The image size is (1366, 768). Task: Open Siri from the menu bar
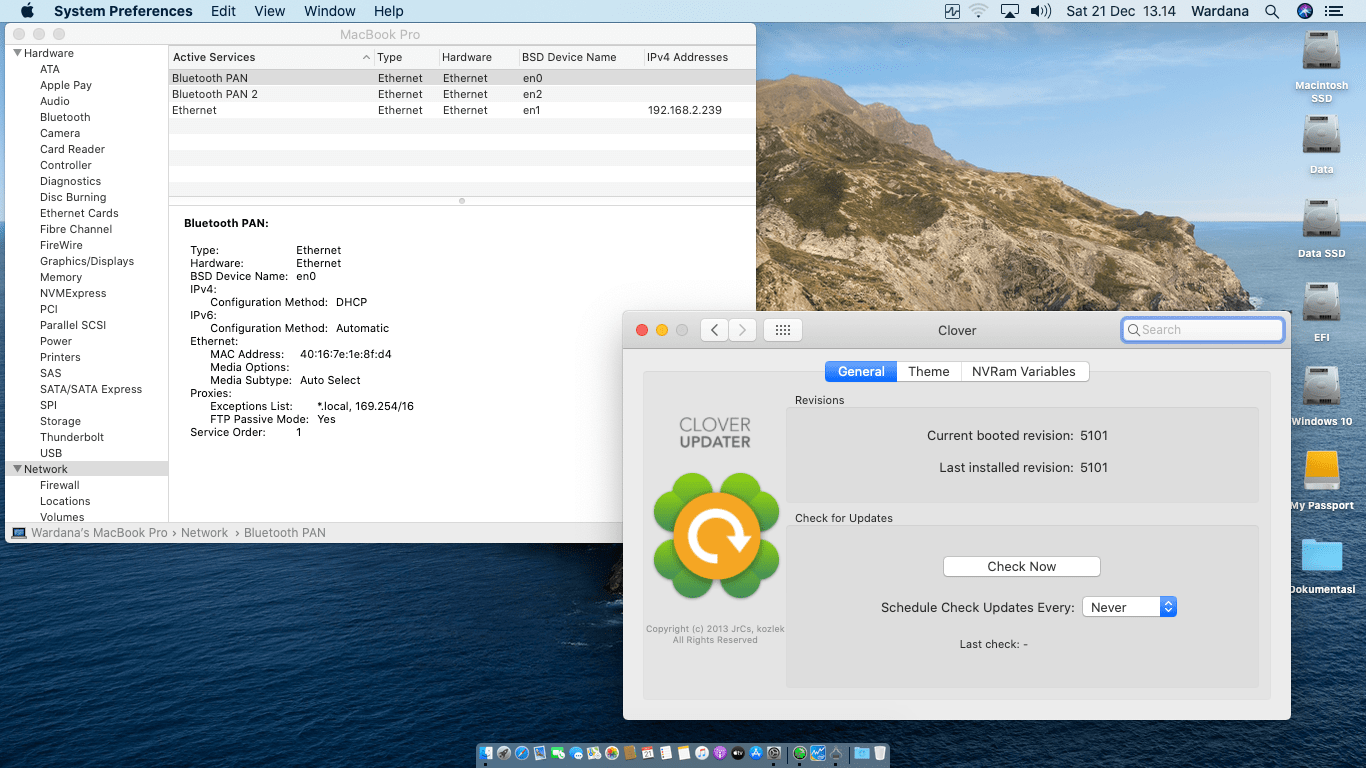1304,11
